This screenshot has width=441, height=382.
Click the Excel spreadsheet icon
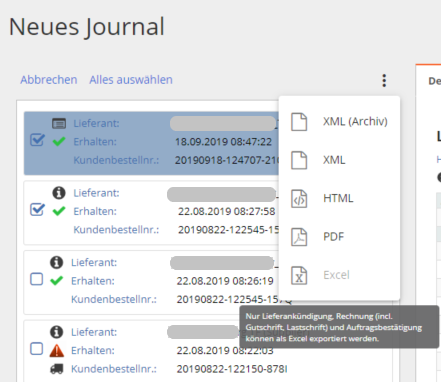click(x=299, y=275)
